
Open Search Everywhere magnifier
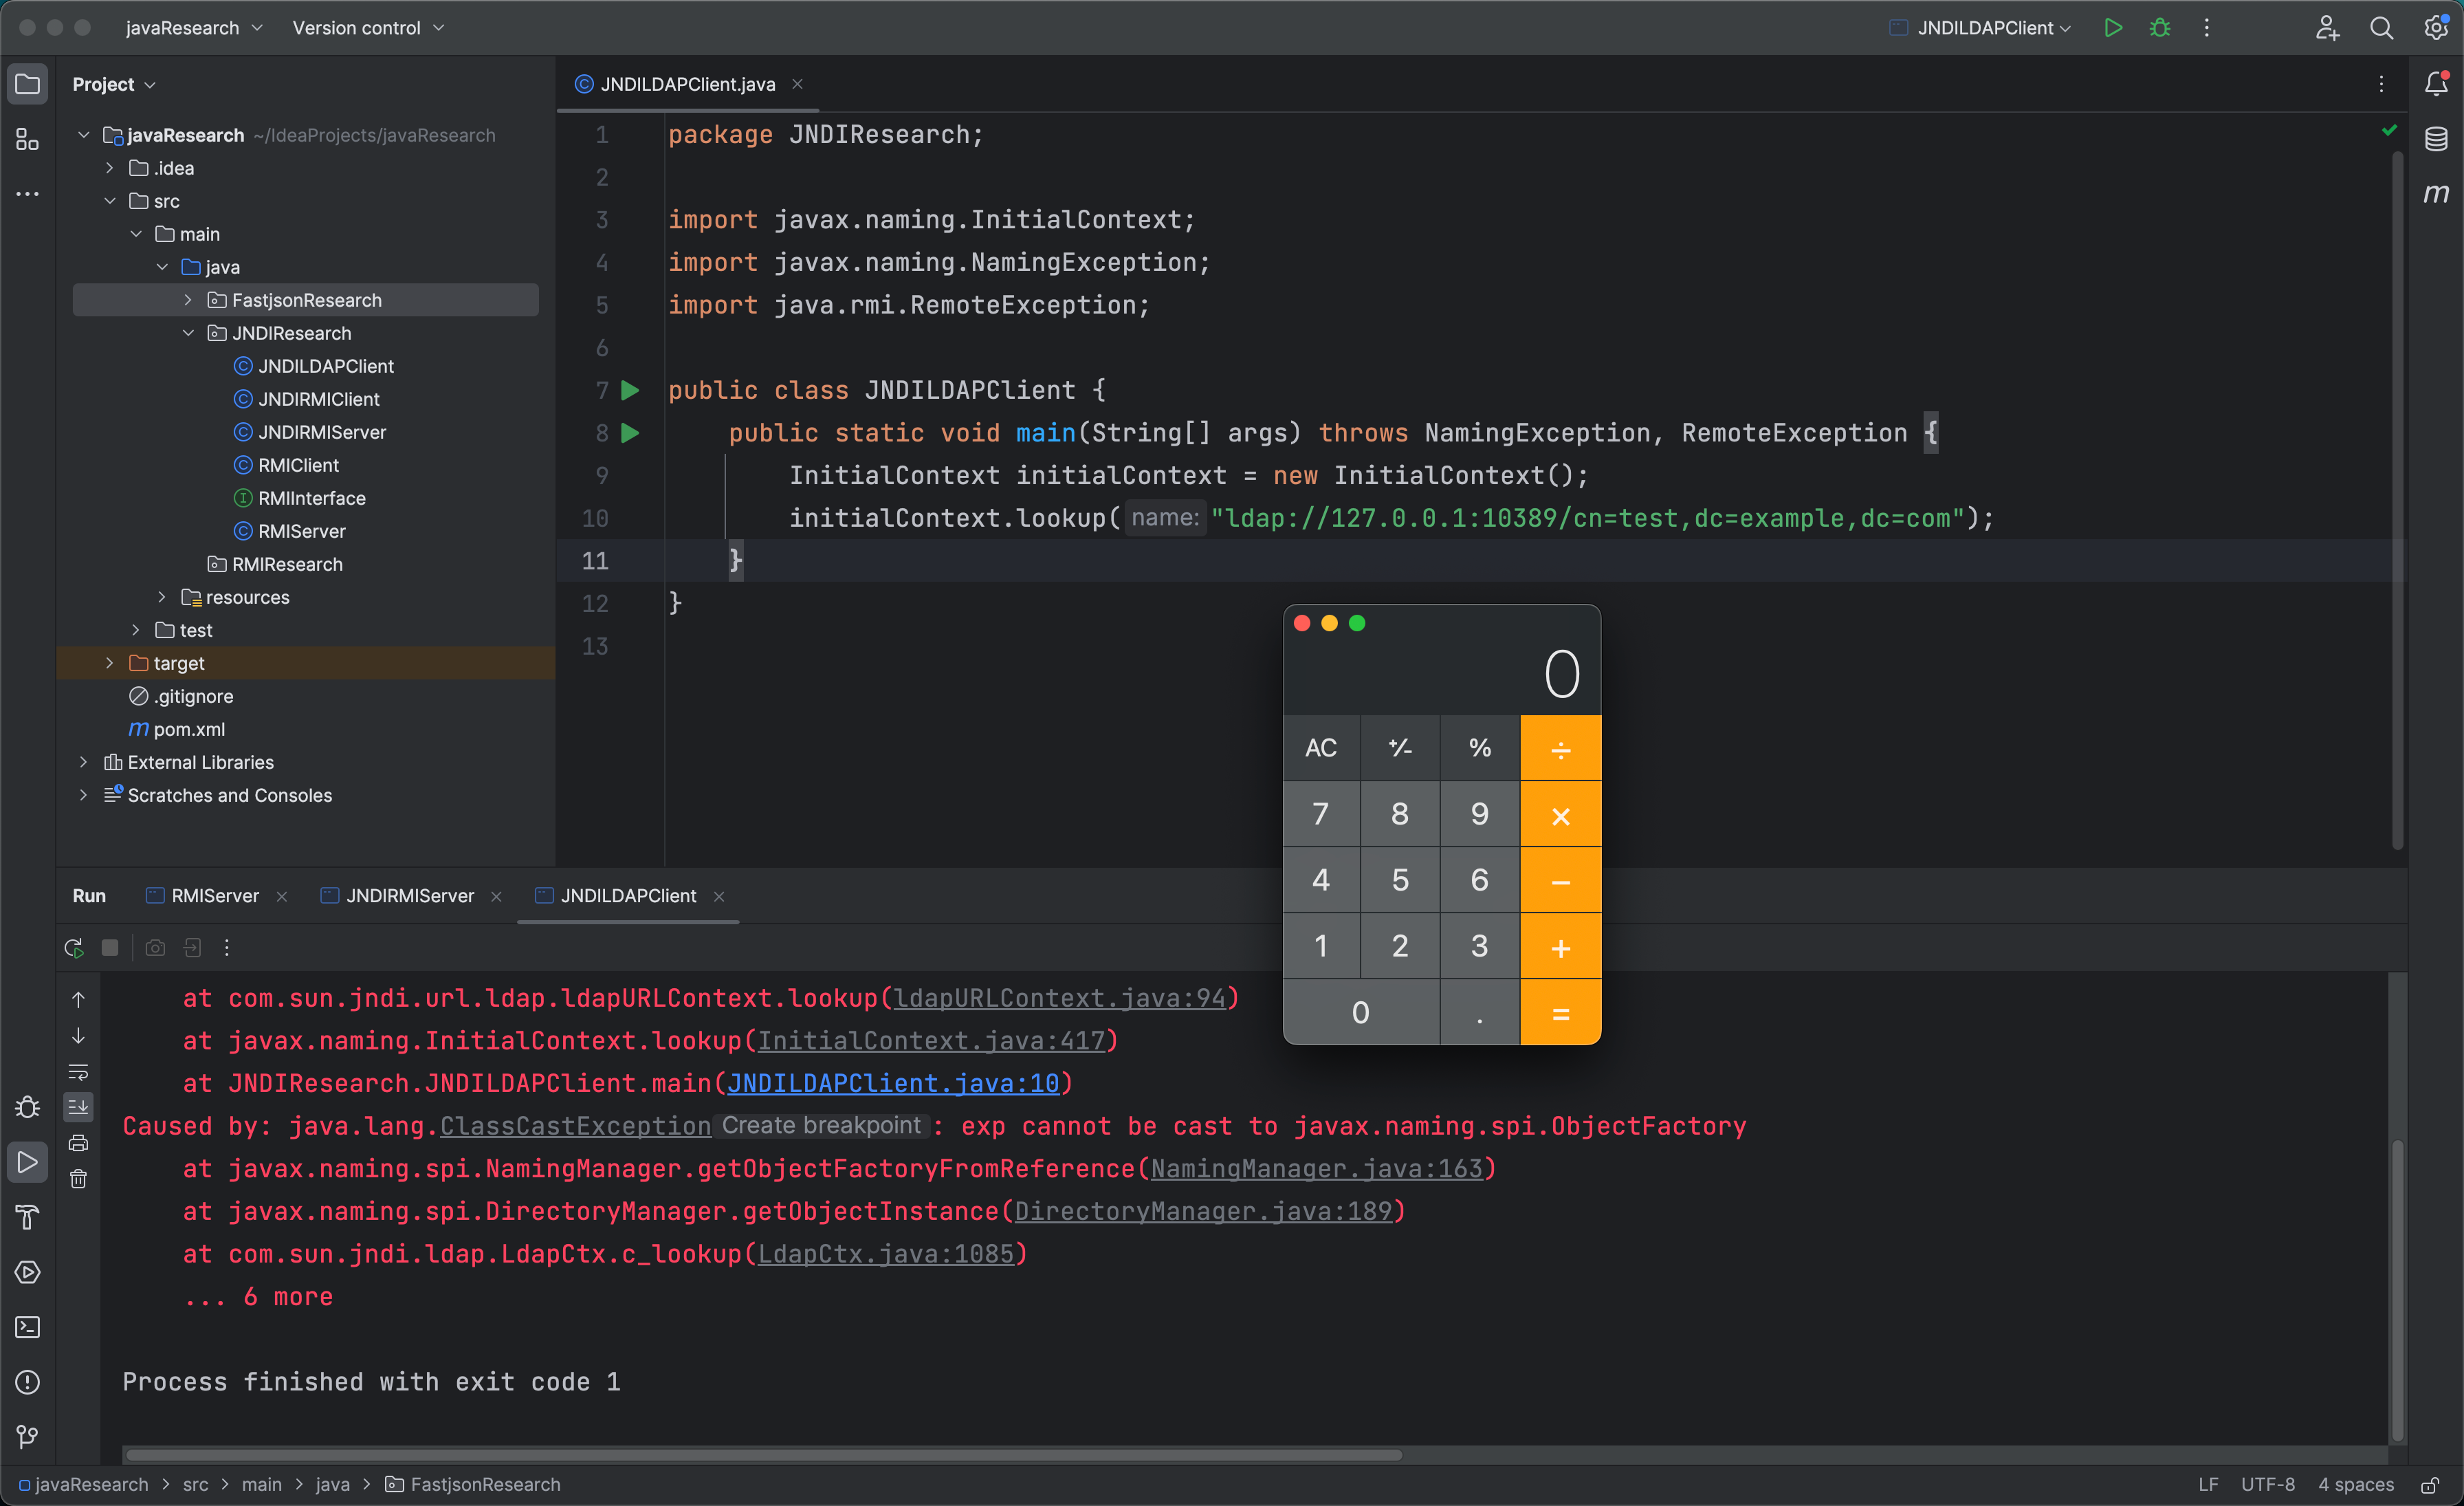(x=2381, y=28)
